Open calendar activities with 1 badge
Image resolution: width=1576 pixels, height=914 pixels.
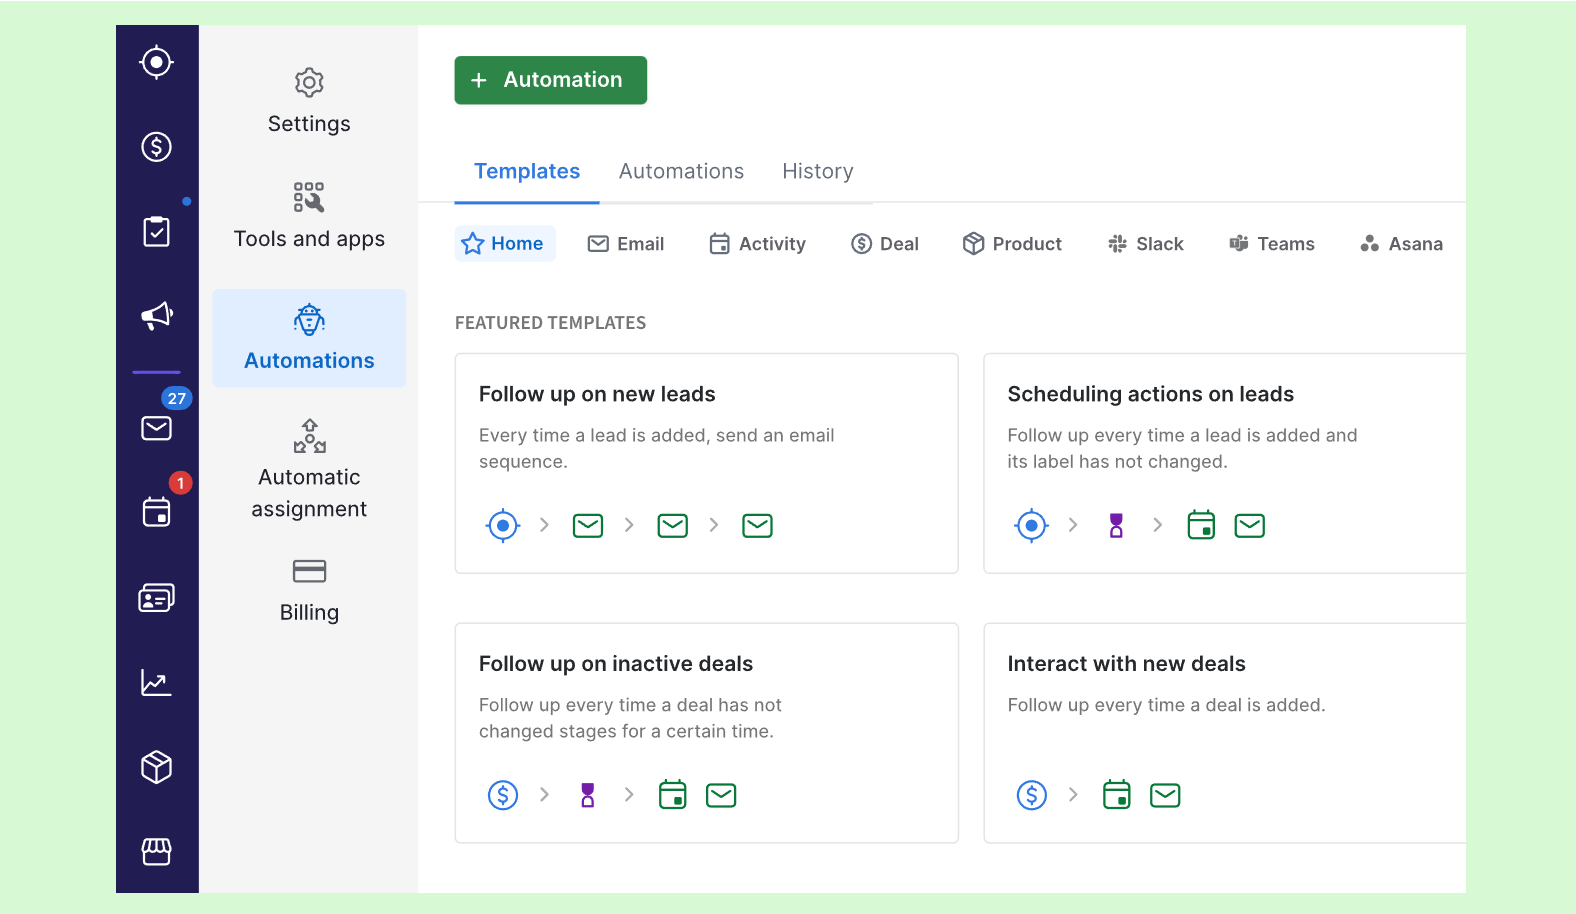point(156,512)
